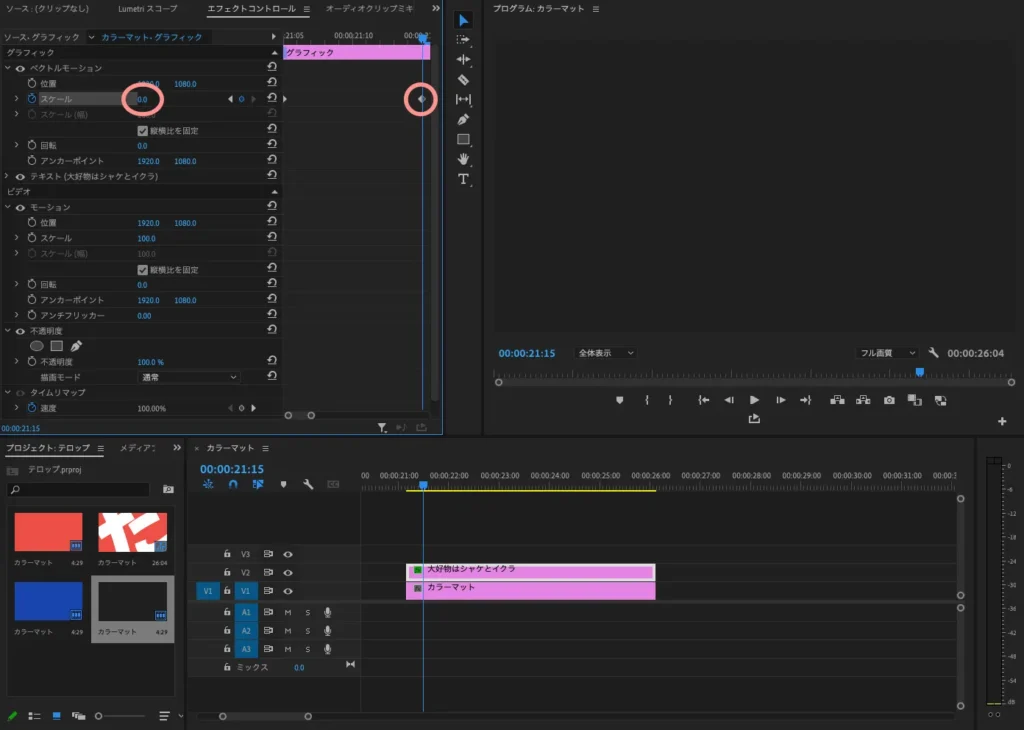Open the フル画質 playback resolution dropdown
Screen dimensions: 1024x730
887,353
